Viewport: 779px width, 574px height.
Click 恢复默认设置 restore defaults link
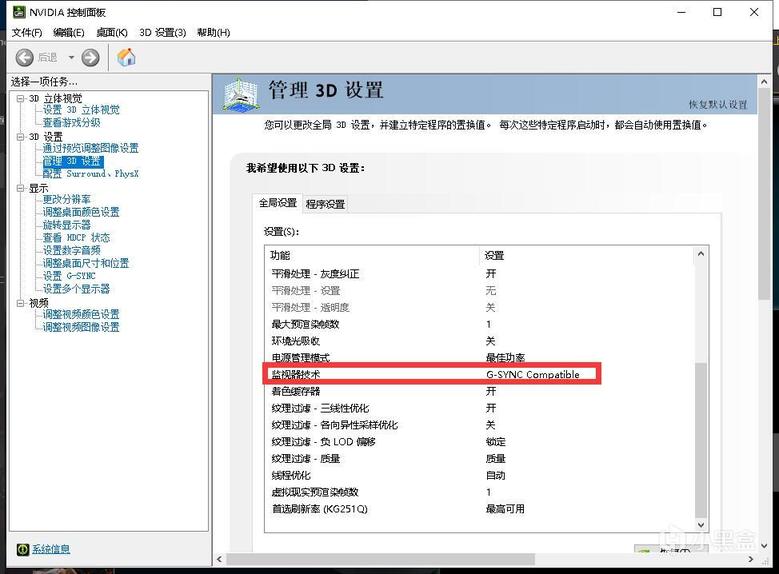click(x=717, y=105)
